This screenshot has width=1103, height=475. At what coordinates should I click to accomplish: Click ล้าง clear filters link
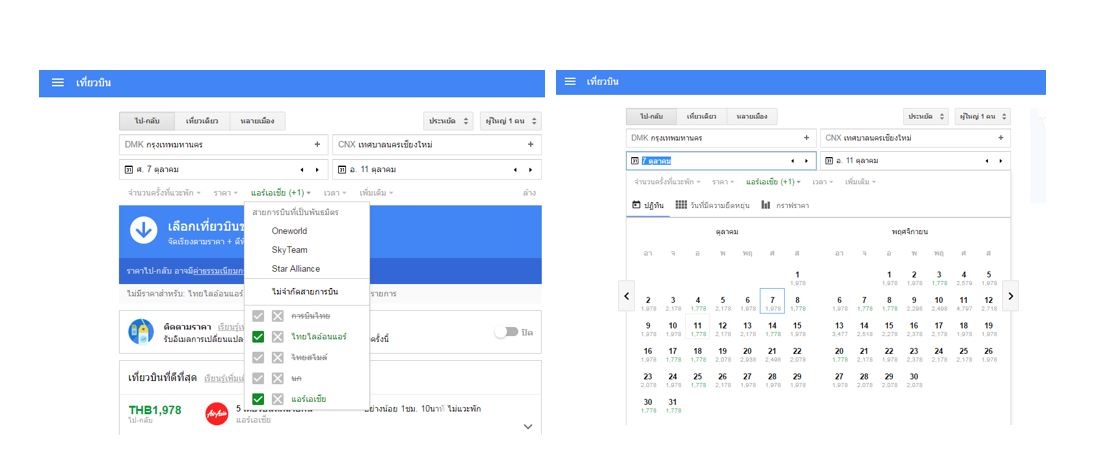[529, 192]
